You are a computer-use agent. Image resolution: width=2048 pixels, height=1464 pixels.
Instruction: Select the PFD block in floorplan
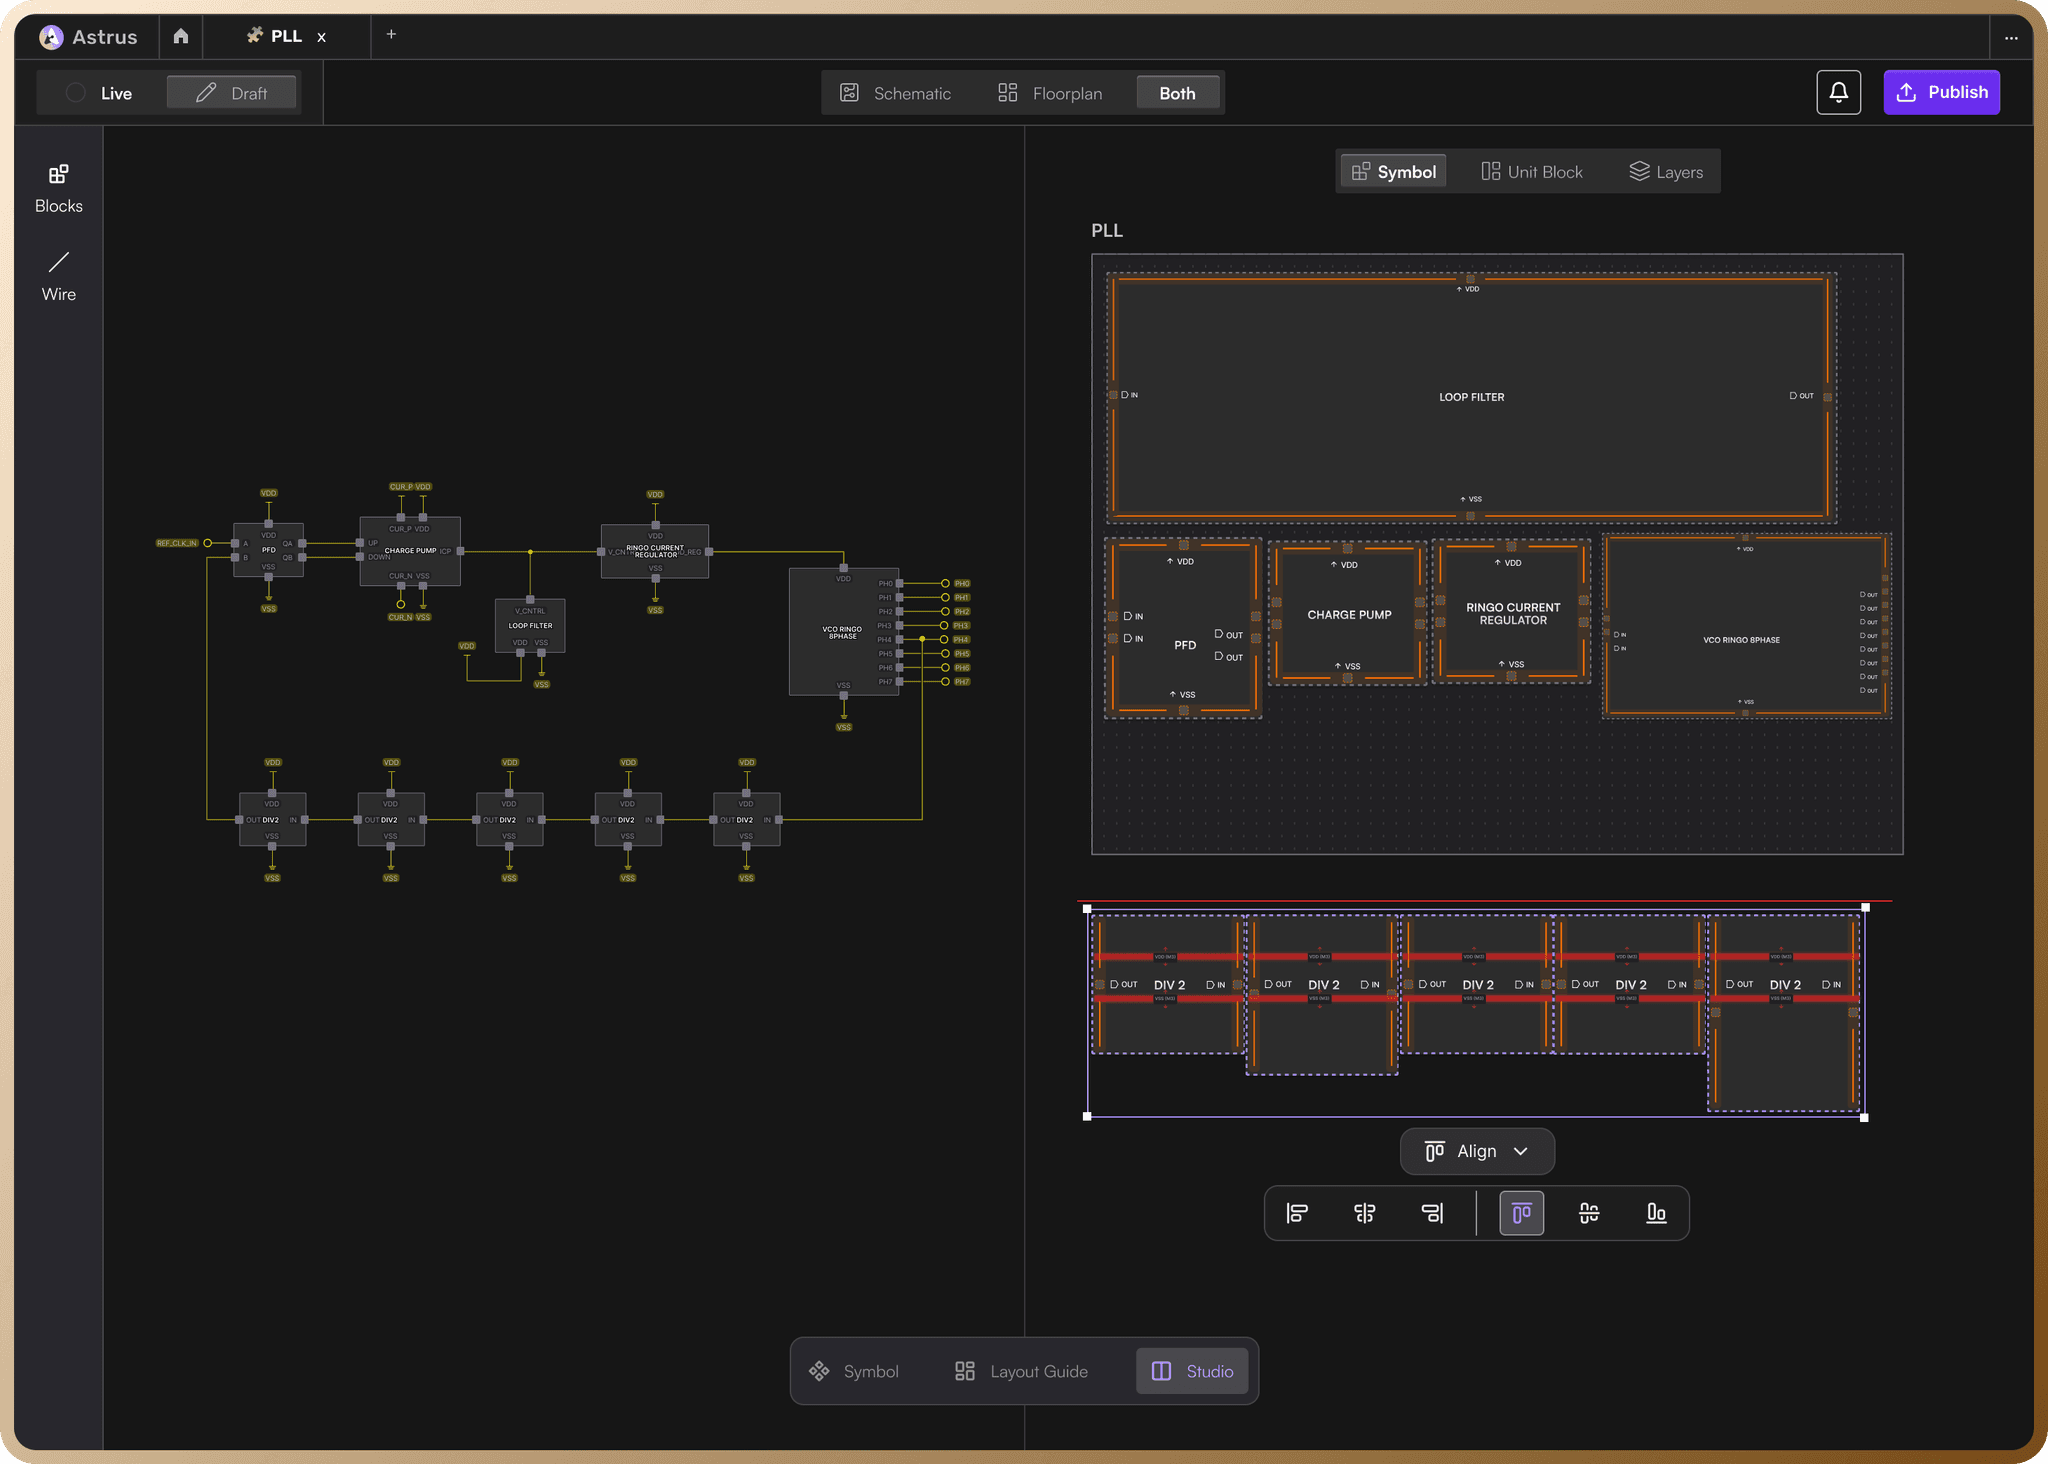tap(1183, 628)
